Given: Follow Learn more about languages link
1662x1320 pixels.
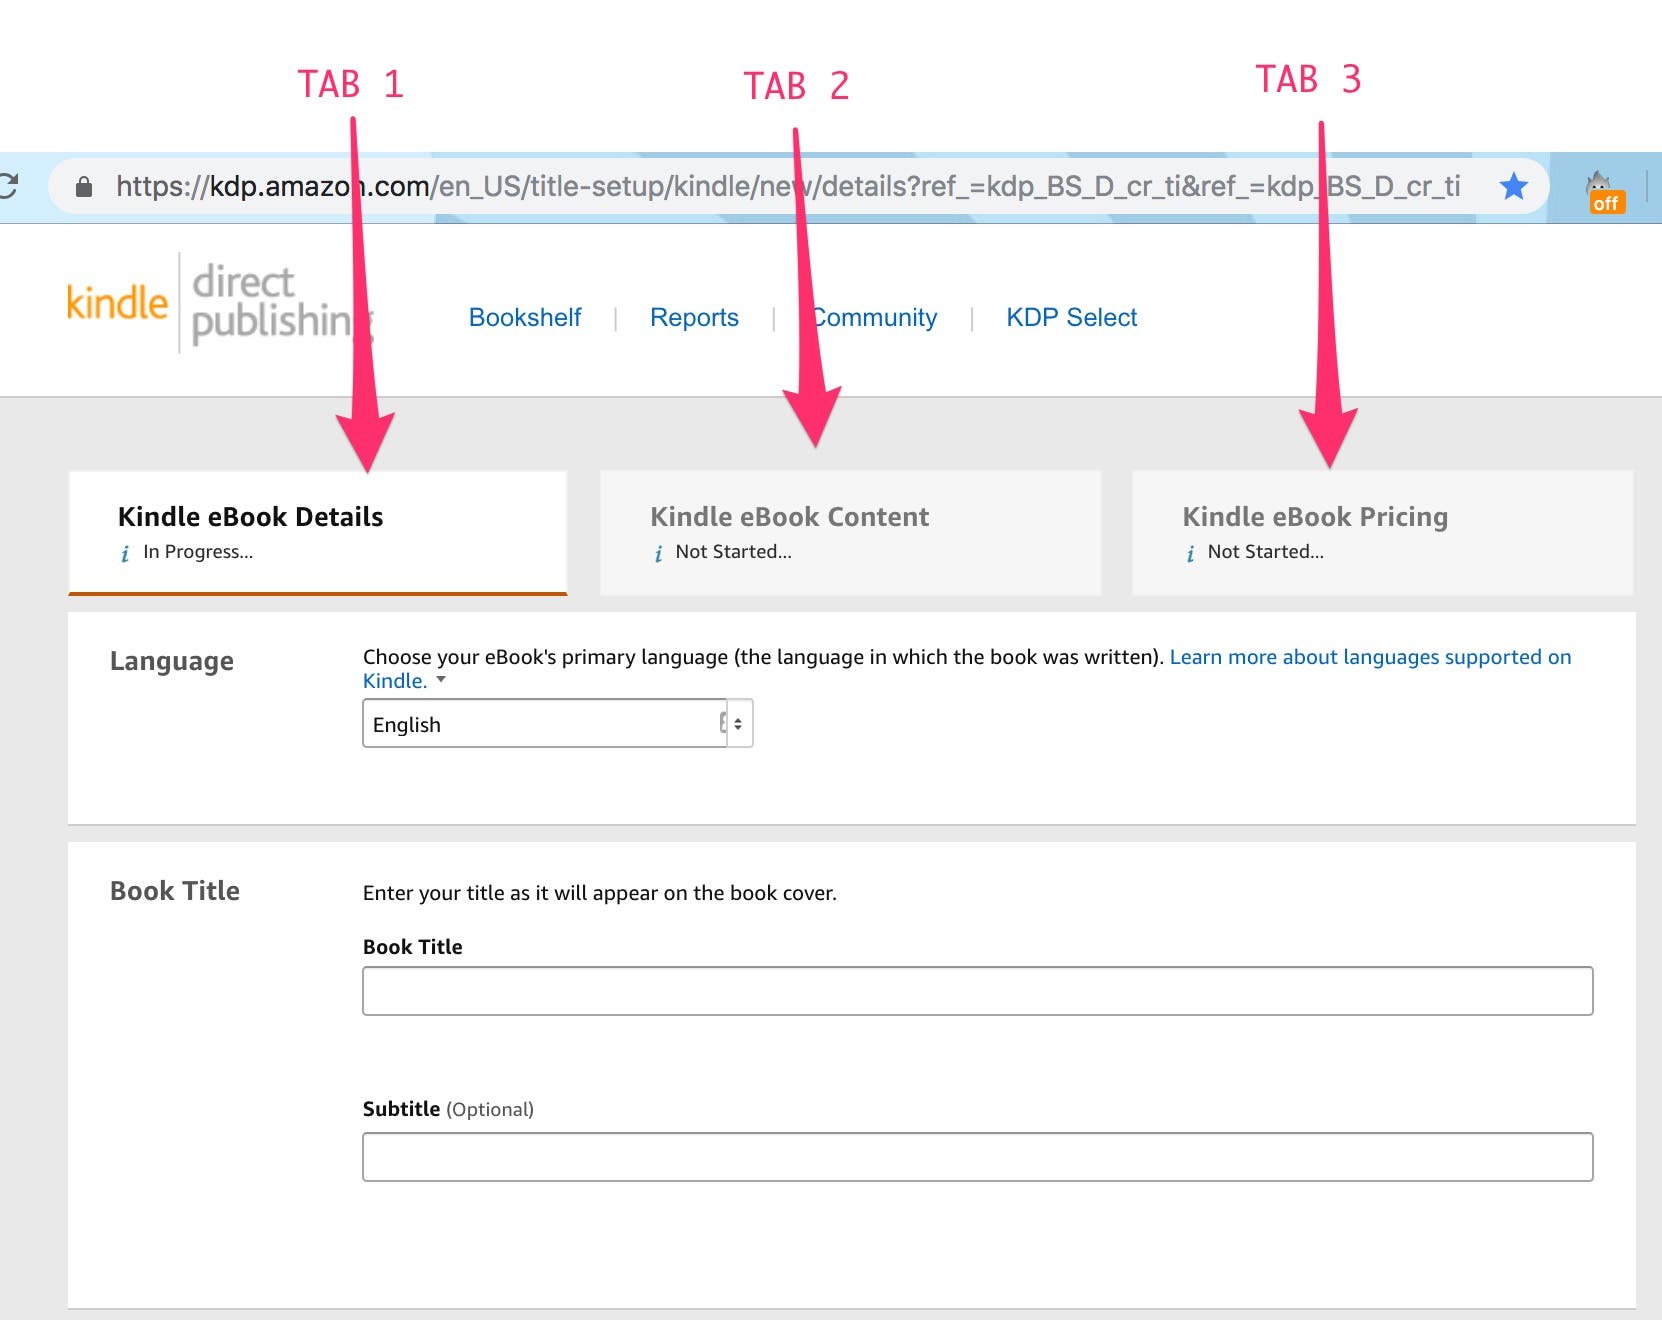Looking at the screenshot, I should [x=1369, y=657].
